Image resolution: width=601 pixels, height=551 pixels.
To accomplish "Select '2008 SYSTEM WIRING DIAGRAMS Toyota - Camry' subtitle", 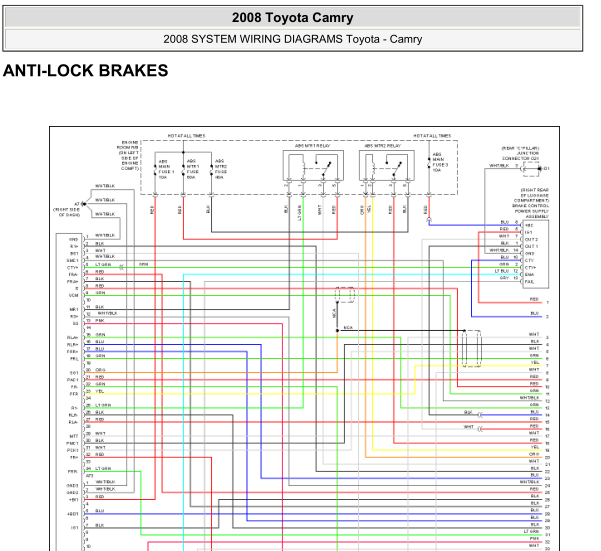I will 292,39.
